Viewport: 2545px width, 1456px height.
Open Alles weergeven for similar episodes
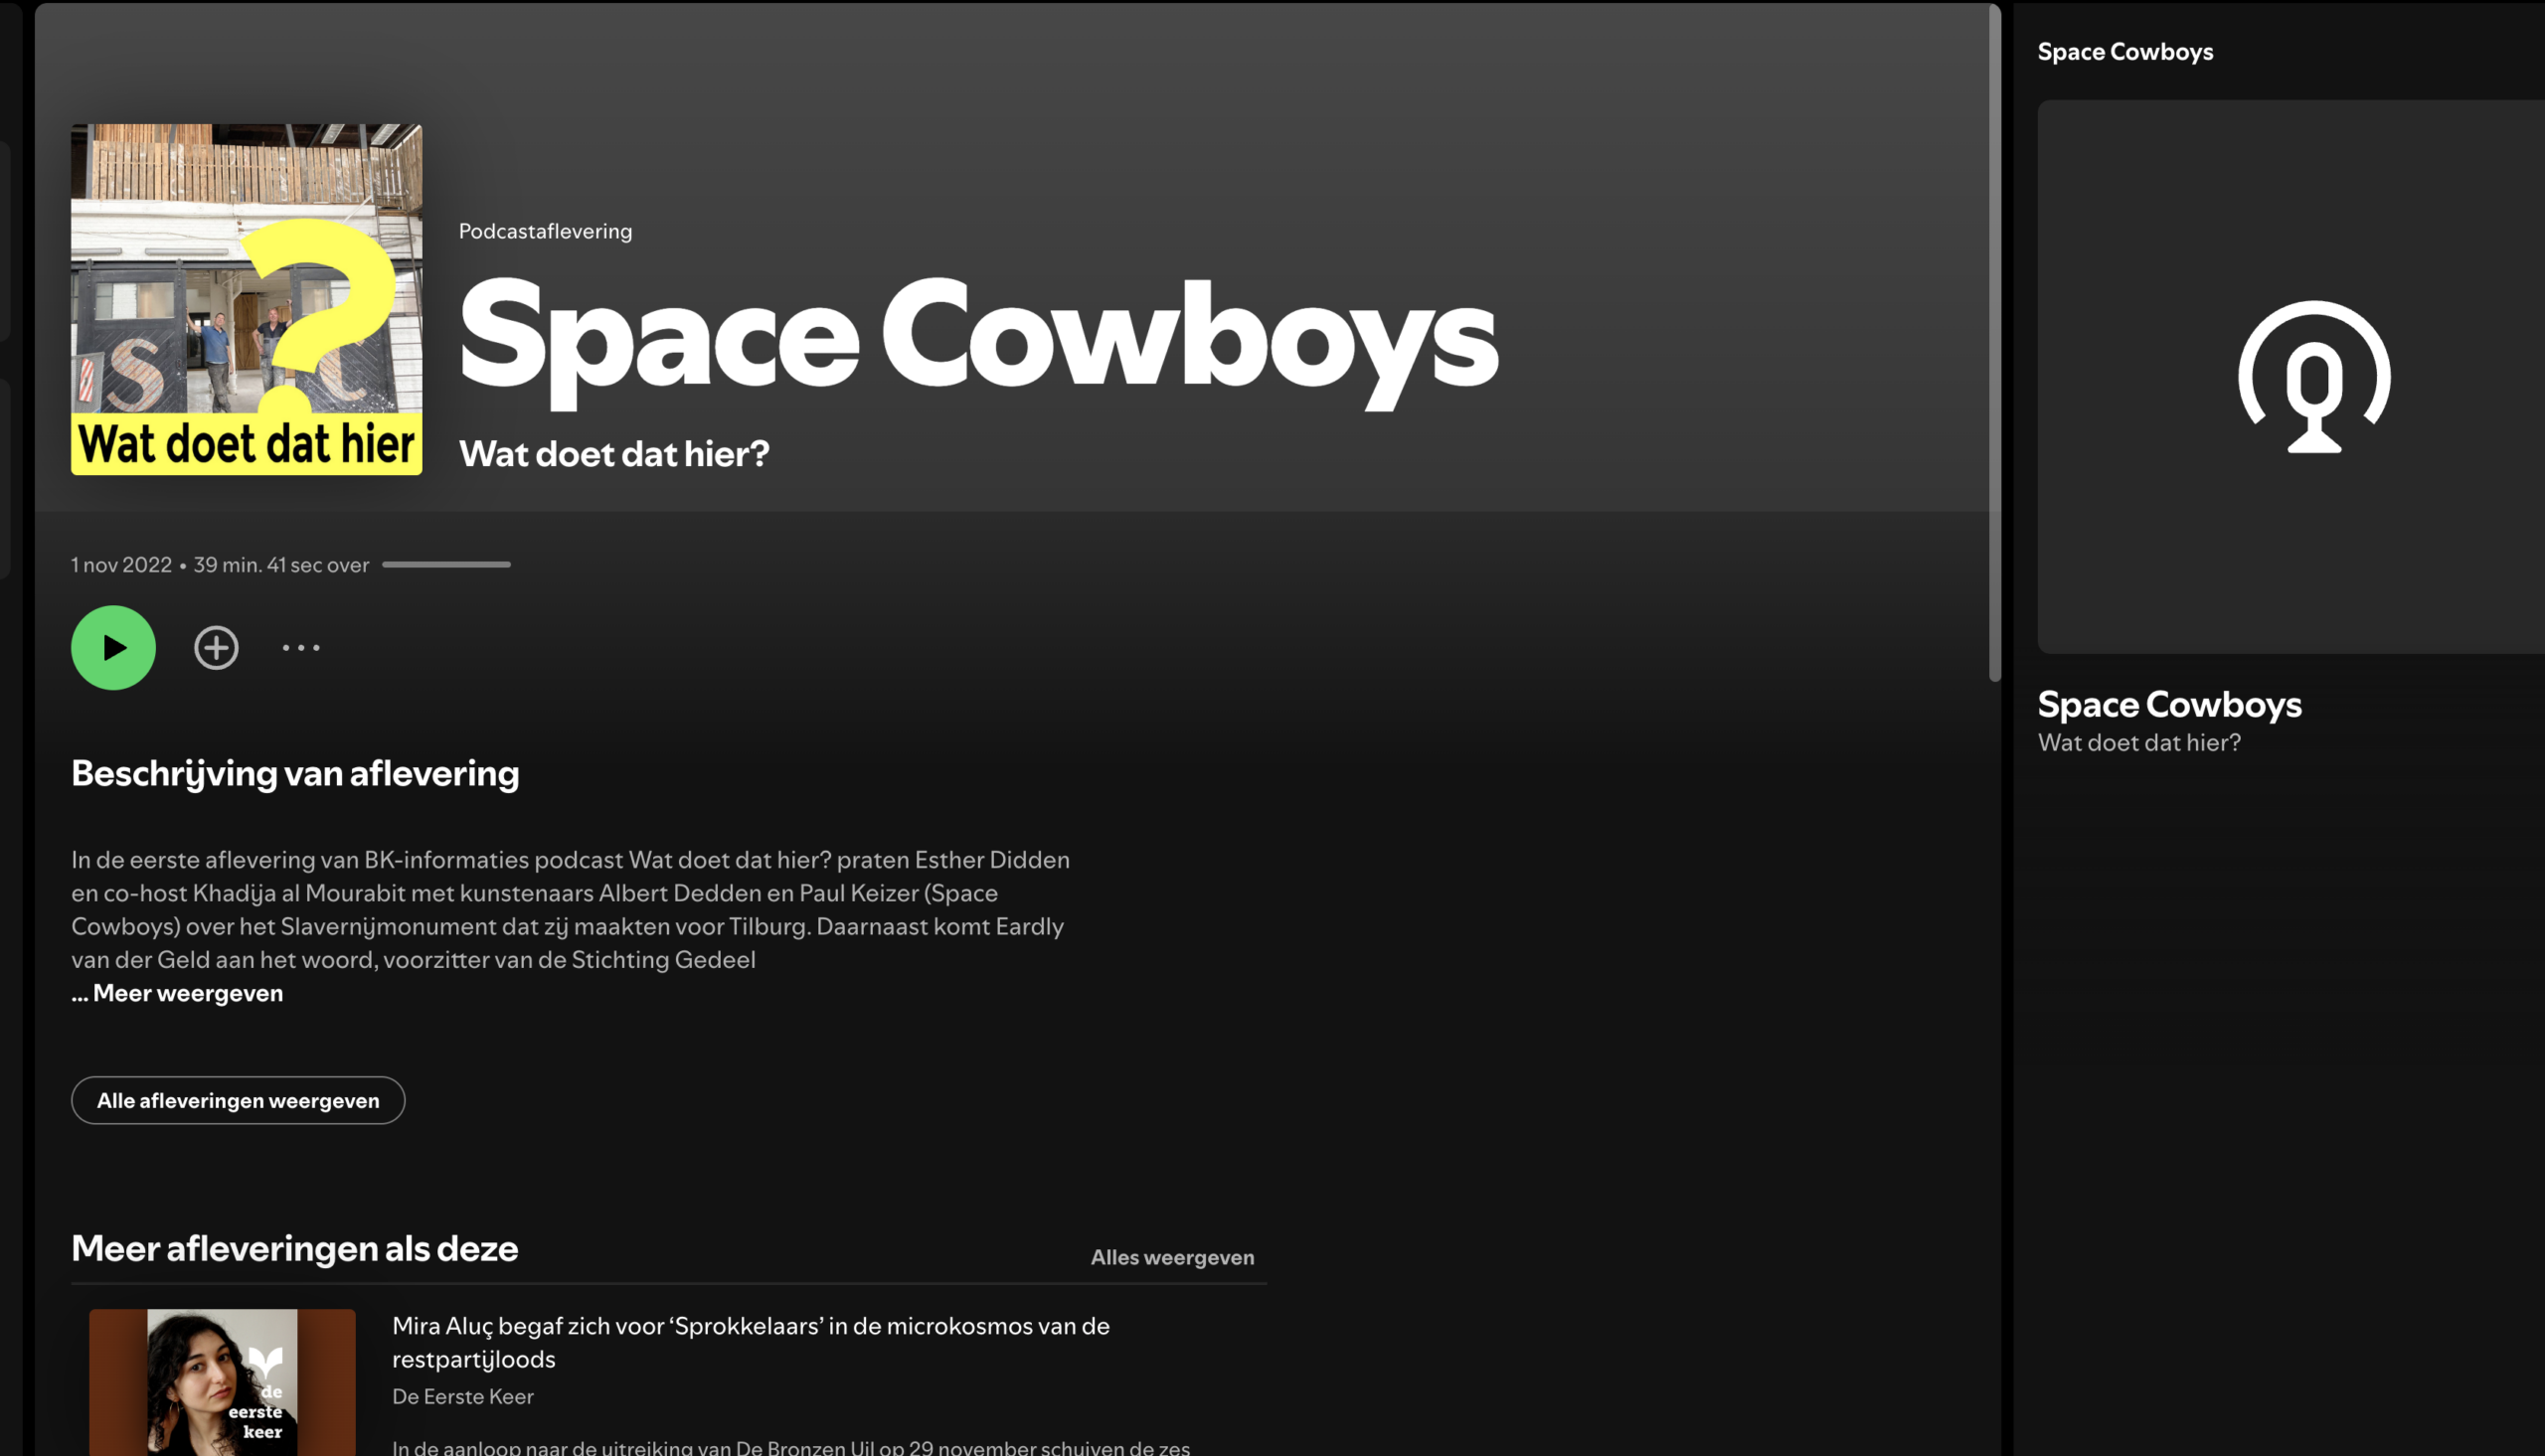pyautogui.click(x=1171, y=1257)
